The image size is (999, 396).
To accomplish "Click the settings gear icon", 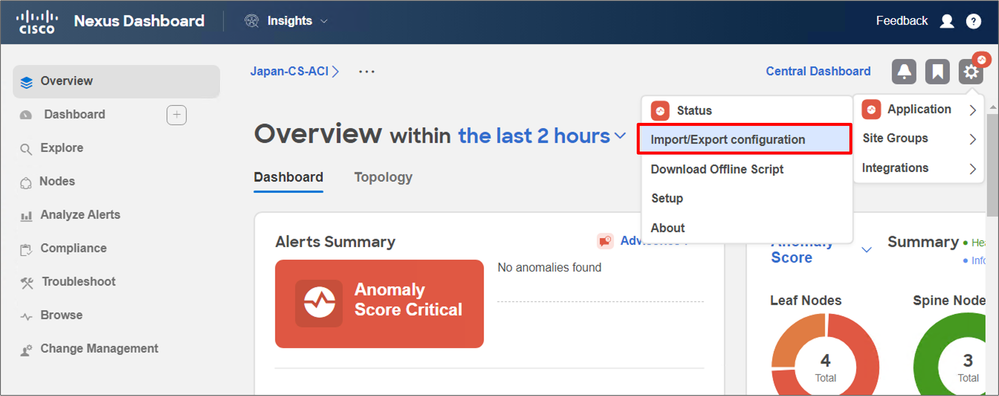I will [x=970, y=72].
